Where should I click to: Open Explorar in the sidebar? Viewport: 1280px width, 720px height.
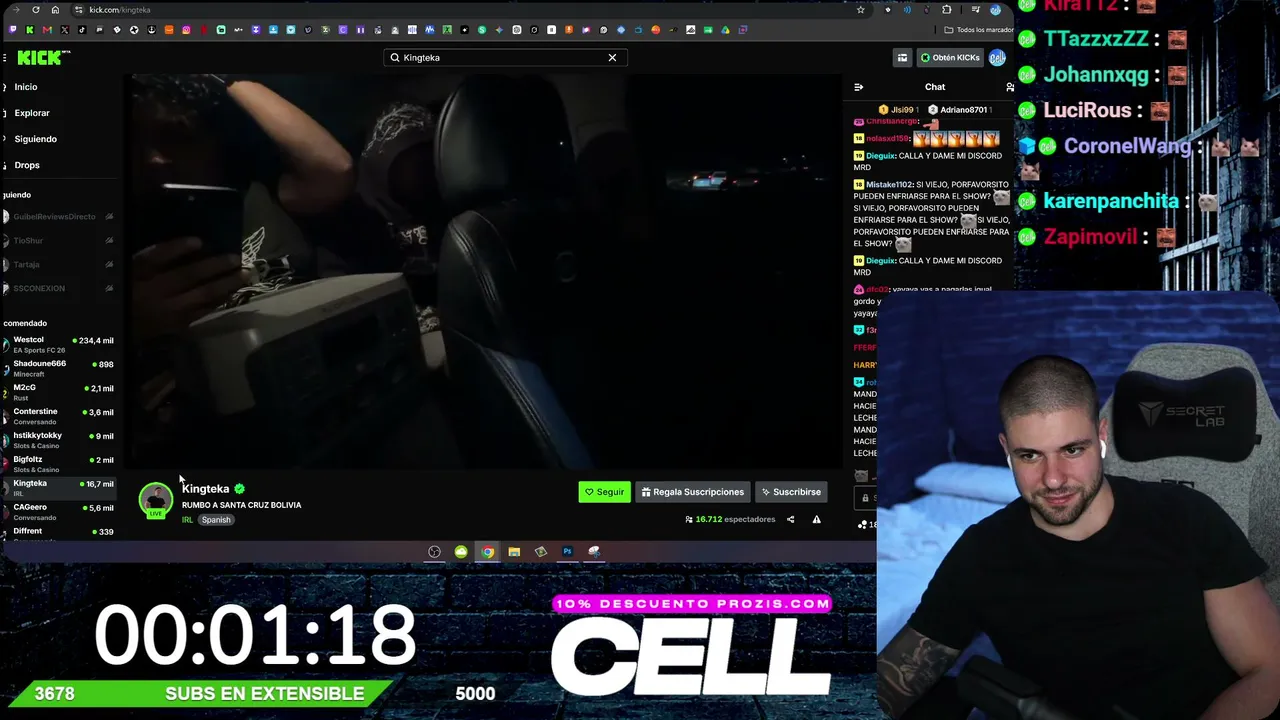(32, 113)
